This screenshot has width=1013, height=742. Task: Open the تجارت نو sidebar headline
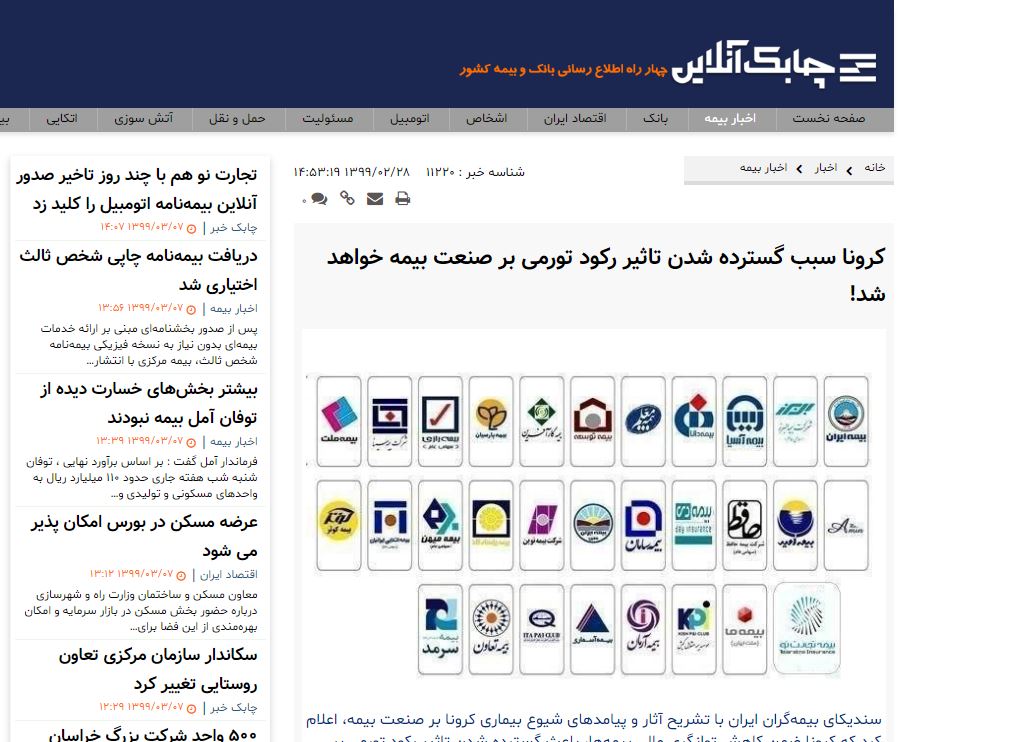(137, 189)
